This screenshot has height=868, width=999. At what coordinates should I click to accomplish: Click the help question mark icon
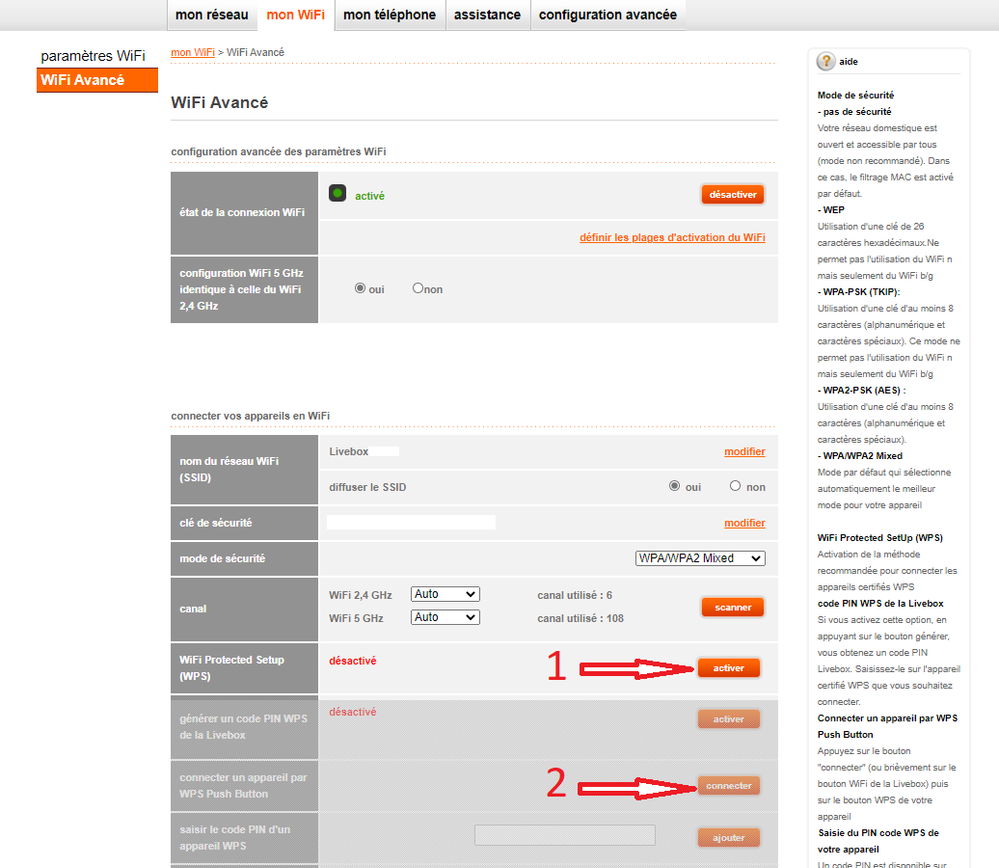click(826, 62)
